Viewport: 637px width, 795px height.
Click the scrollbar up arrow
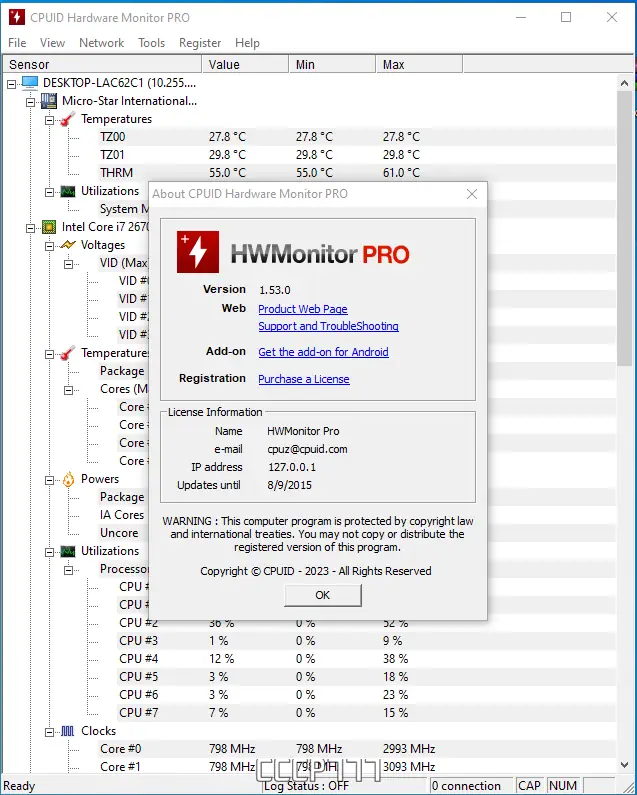pos(624,83)
